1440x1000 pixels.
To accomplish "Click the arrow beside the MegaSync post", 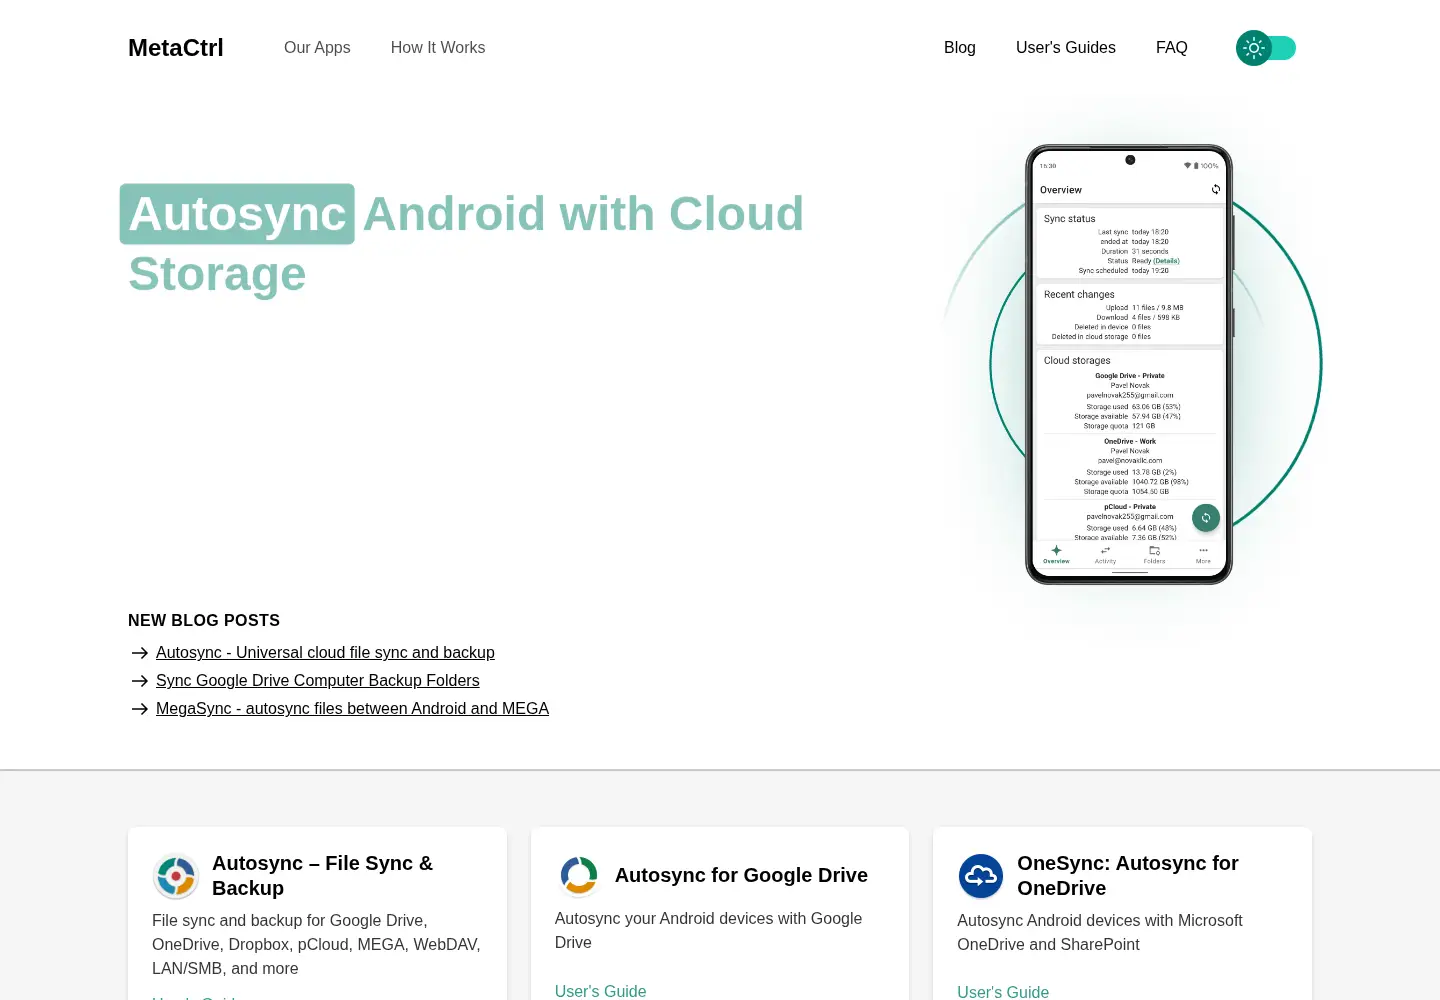I will [x=140, y=709].
